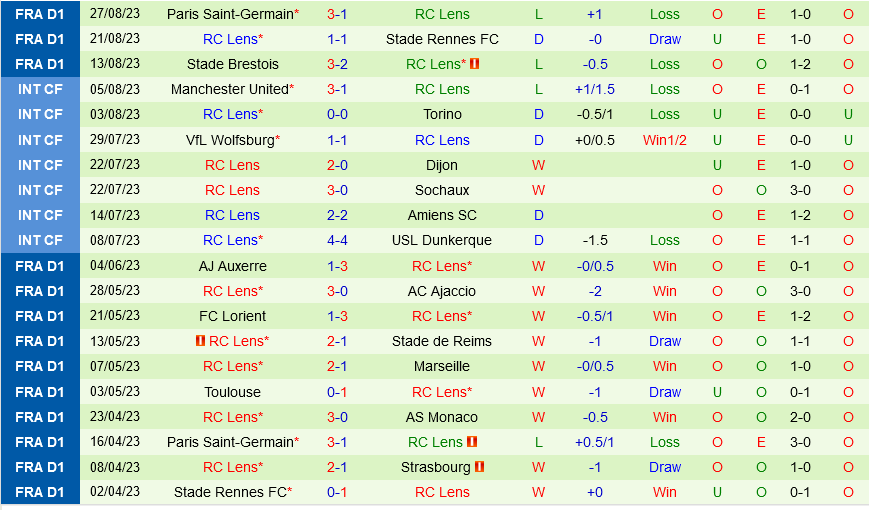Select the Torino team name
869x510 pixels.
(442, 114)
